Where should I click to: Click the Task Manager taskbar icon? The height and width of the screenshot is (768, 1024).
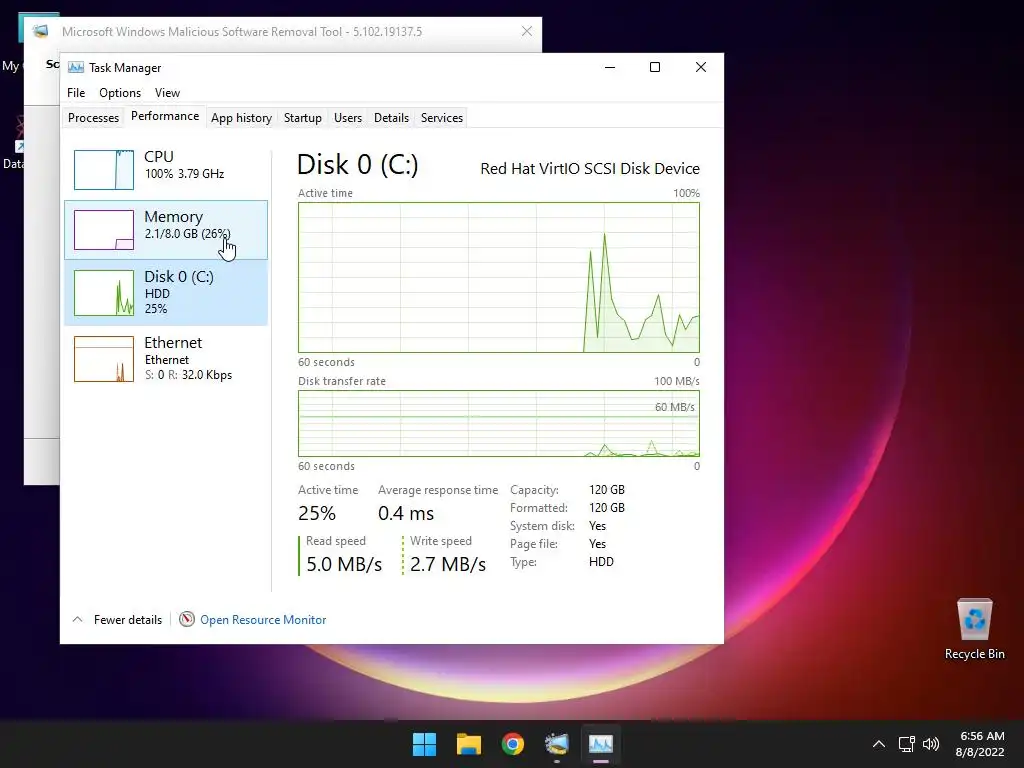click(601, 744)
